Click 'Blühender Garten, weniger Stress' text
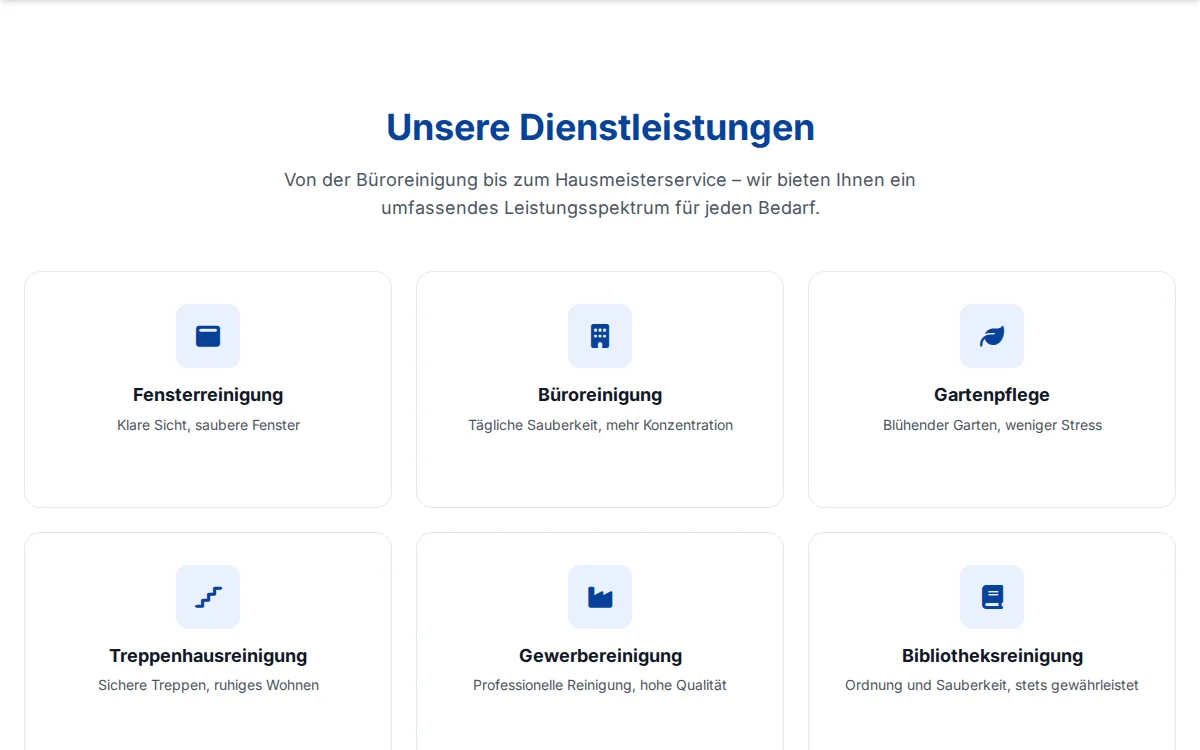Image resolution: width=1200 pixels, height=750 pixels. pos(992,425)
